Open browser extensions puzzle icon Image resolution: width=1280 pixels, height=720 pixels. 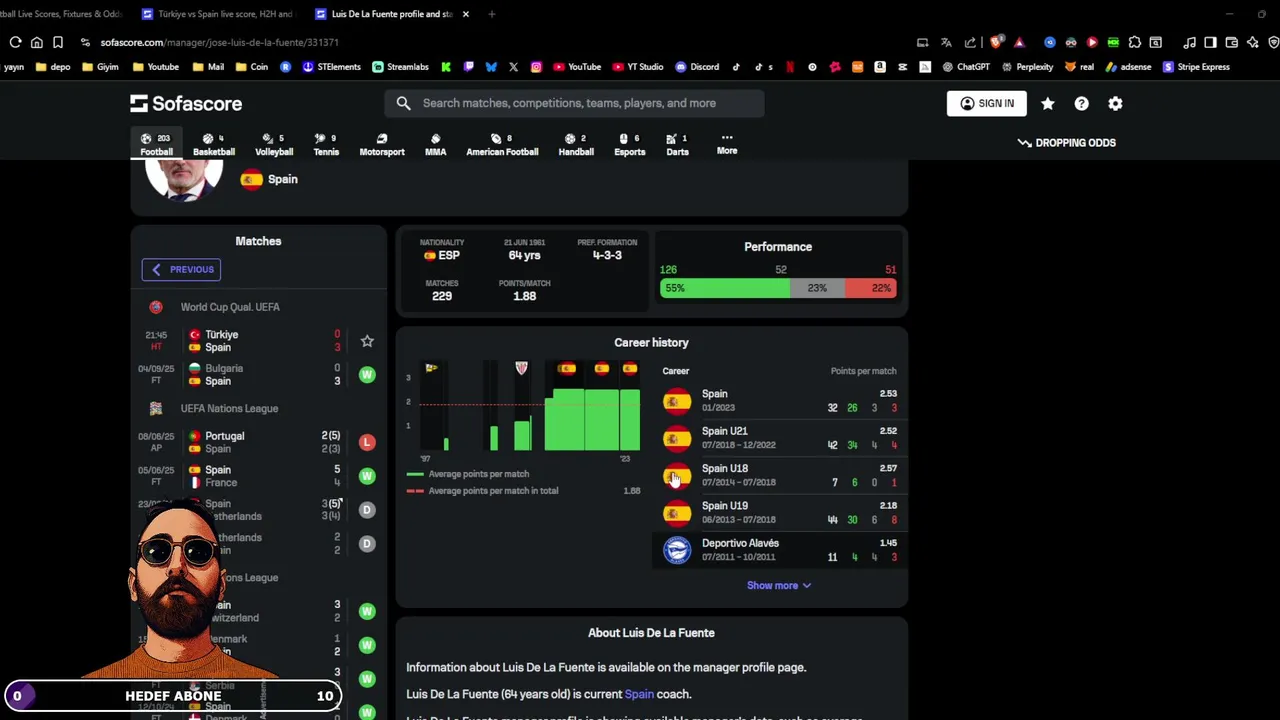point(1134,42)
